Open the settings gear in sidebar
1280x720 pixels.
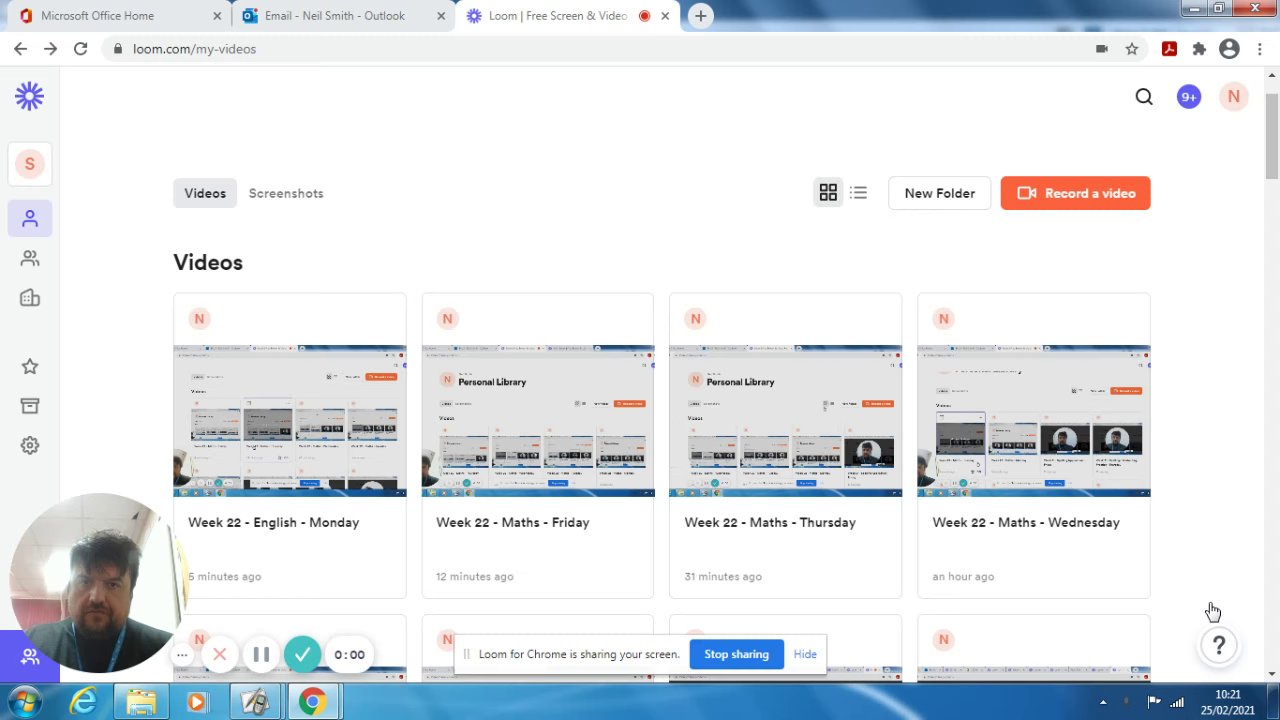pos(30,446)
